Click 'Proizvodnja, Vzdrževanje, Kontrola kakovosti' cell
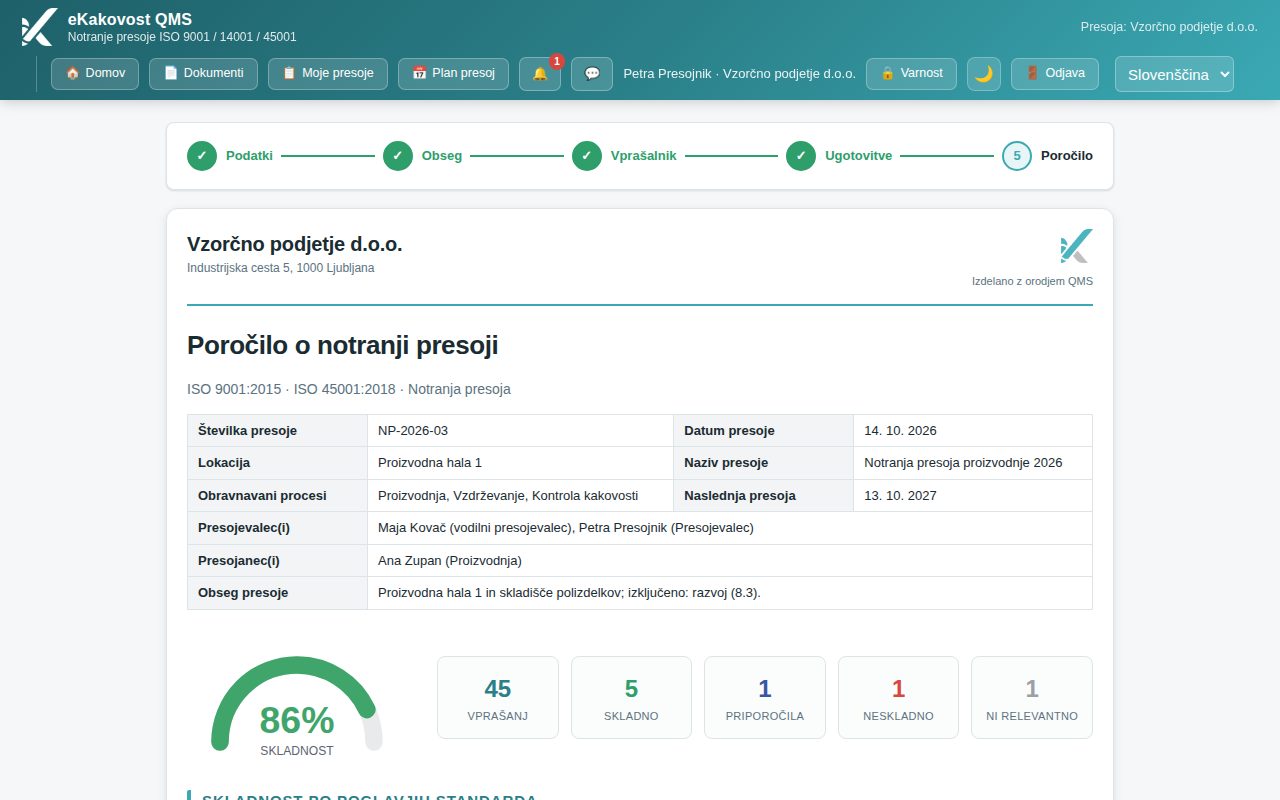This screenshot has height=800, width=1280. (520, 495)
